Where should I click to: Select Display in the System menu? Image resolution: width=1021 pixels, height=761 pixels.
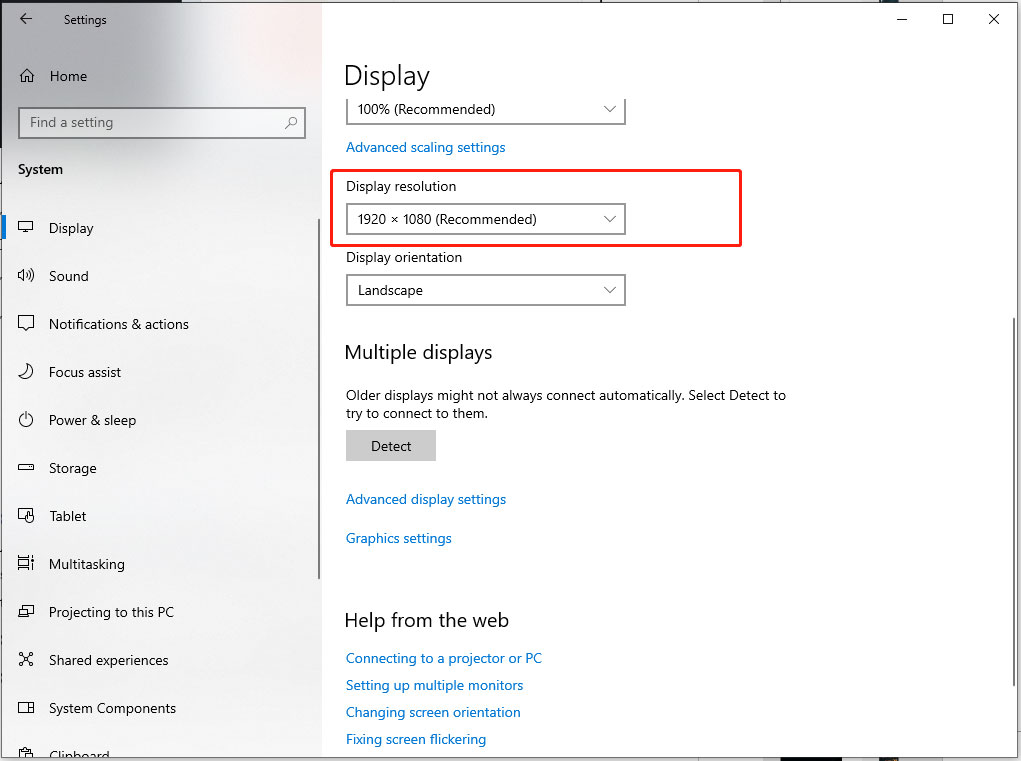68,228
